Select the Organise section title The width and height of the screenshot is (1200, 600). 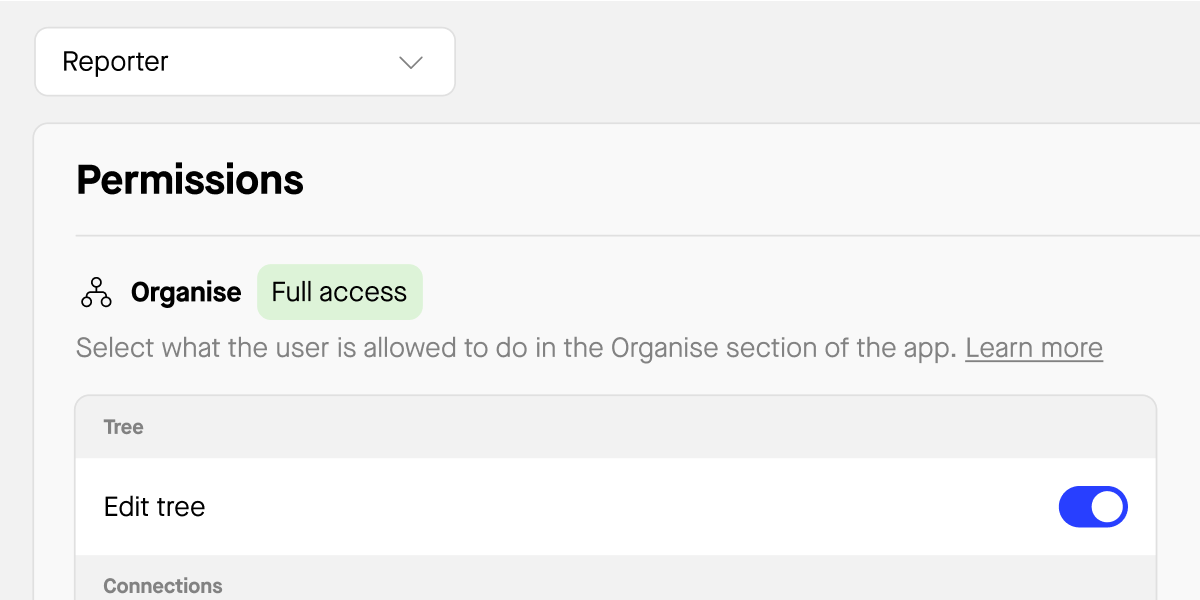(186, 292)
